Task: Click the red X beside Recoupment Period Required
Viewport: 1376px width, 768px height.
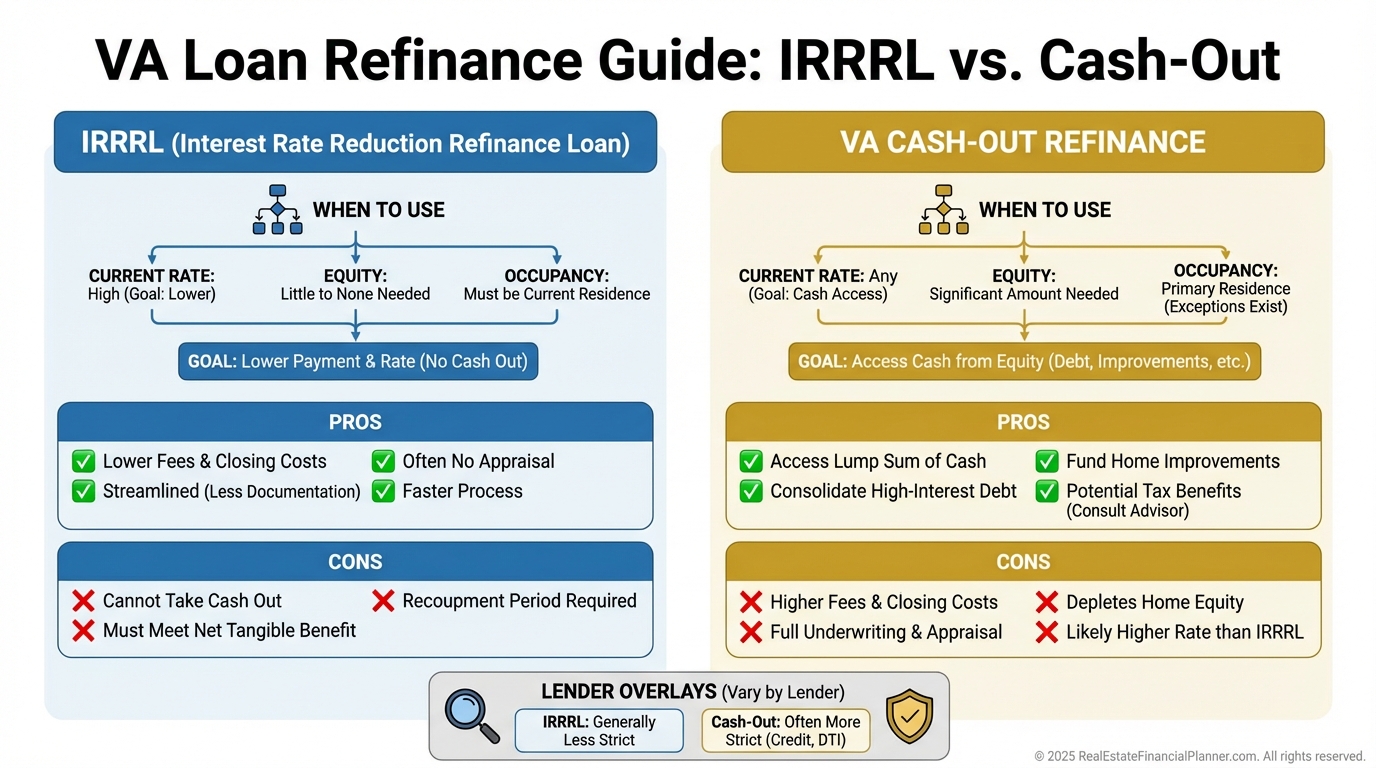Action: [x=383, y=601]
